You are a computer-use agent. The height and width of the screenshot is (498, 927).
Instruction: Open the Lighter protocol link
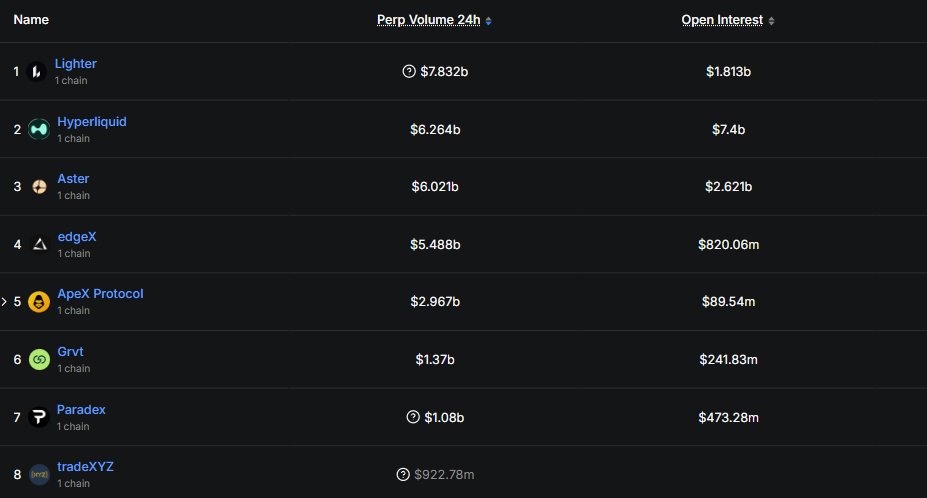tap(76, 64)
